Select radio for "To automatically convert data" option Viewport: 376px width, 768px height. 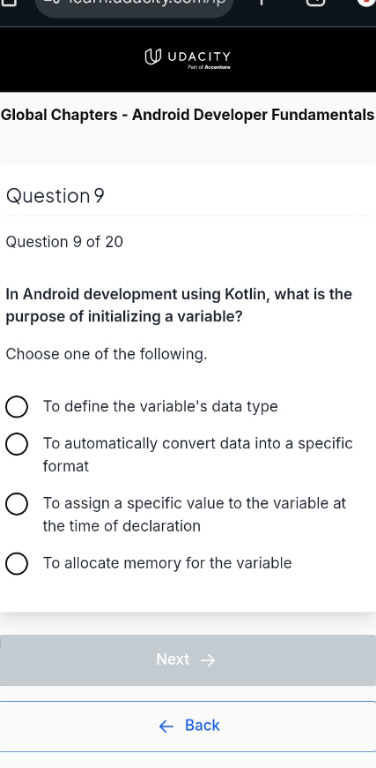[x=17, y=444]
